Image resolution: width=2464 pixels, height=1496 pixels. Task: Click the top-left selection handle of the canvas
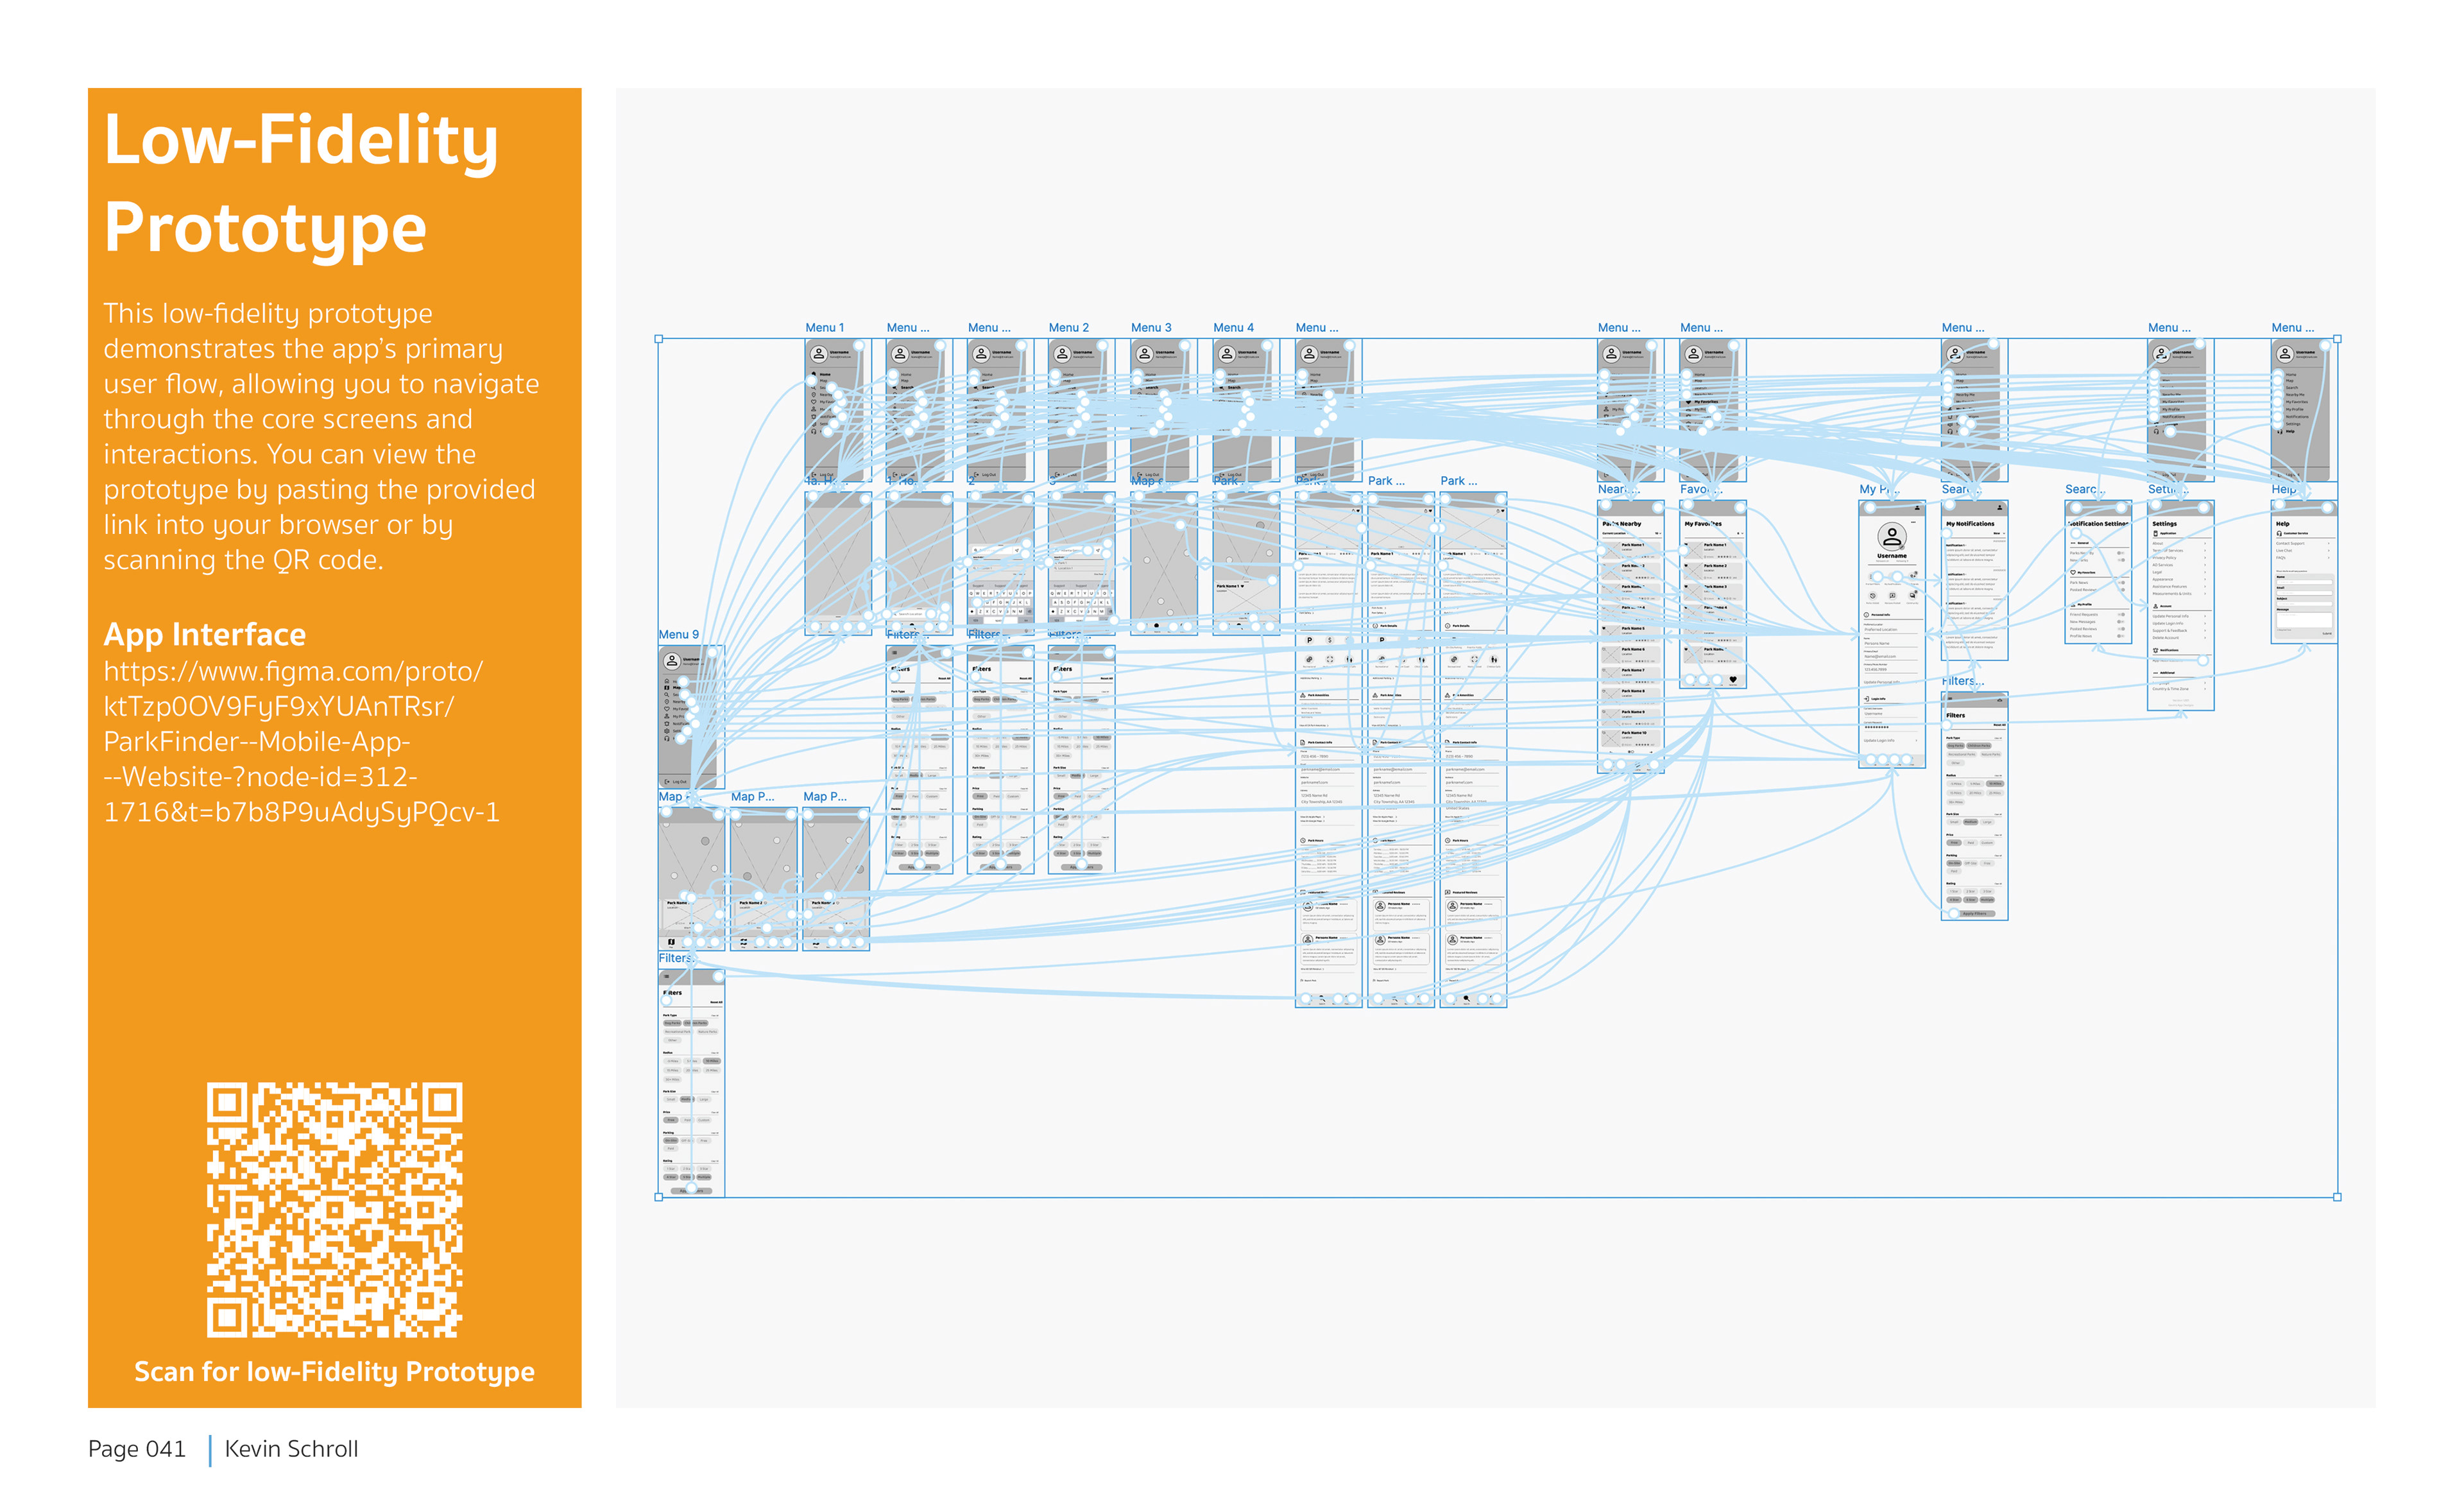[658, 339]
